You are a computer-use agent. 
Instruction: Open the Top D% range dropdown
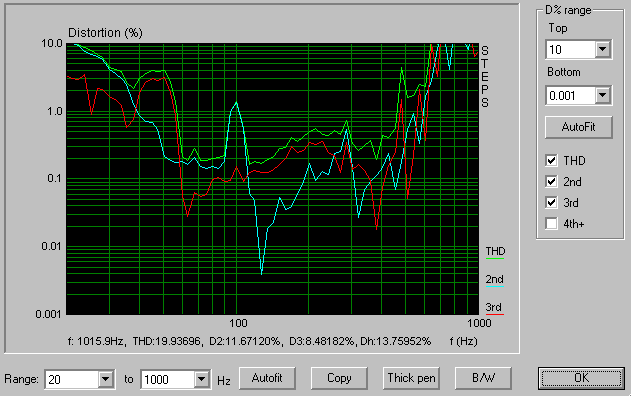point(602,50)
